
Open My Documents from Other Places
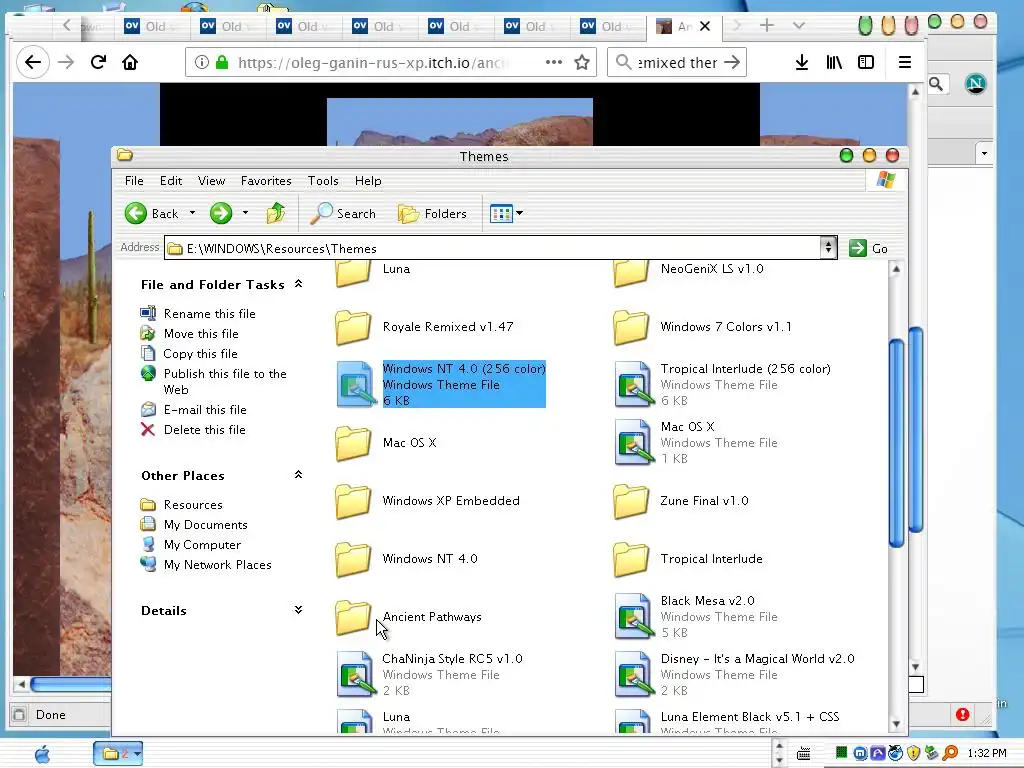(205, 525)
